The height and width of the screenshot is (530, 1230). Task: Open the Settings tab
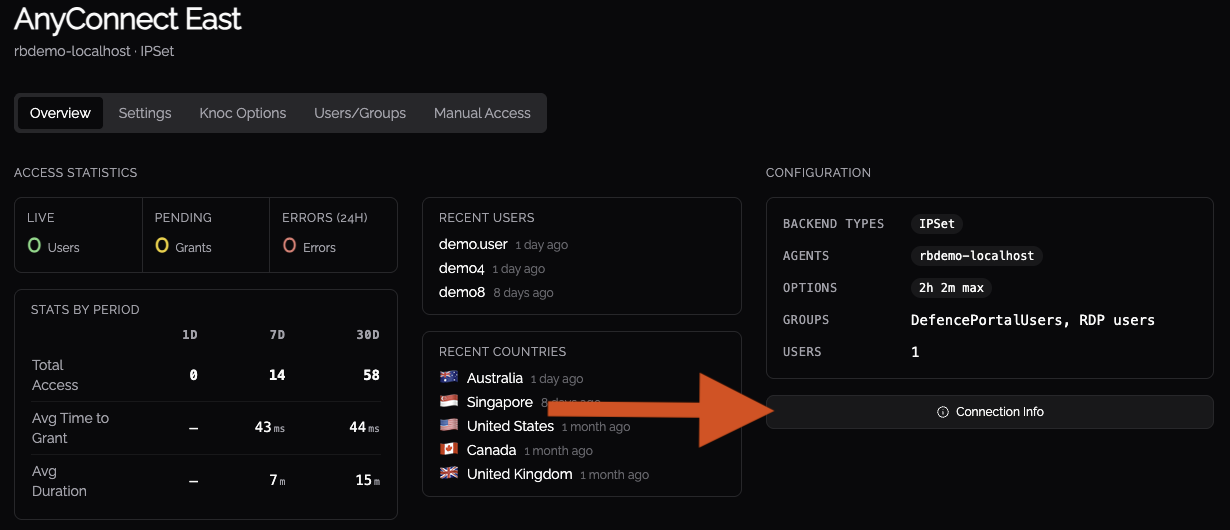pos(145,113)
